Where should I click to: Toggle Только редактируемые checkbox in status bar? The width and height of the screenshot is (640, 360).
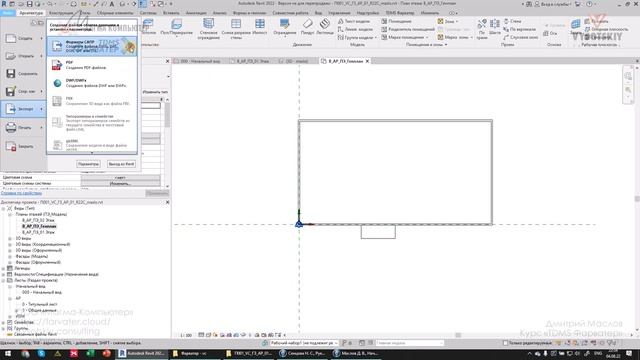pyautogui.click(x=505, y=343)
